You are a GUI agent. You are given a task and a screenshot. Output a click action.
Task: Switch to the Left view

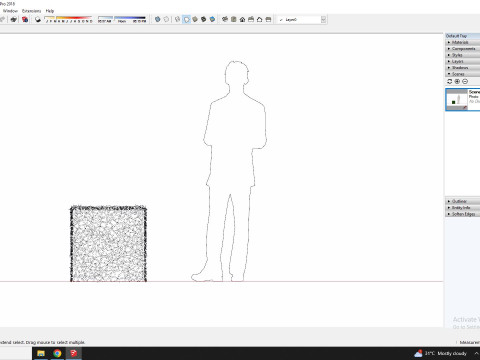point(268,19)
